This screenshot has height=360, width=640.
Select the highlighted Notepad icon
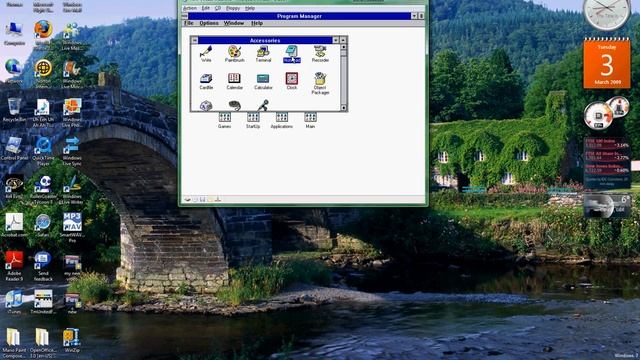coord(291,54)
